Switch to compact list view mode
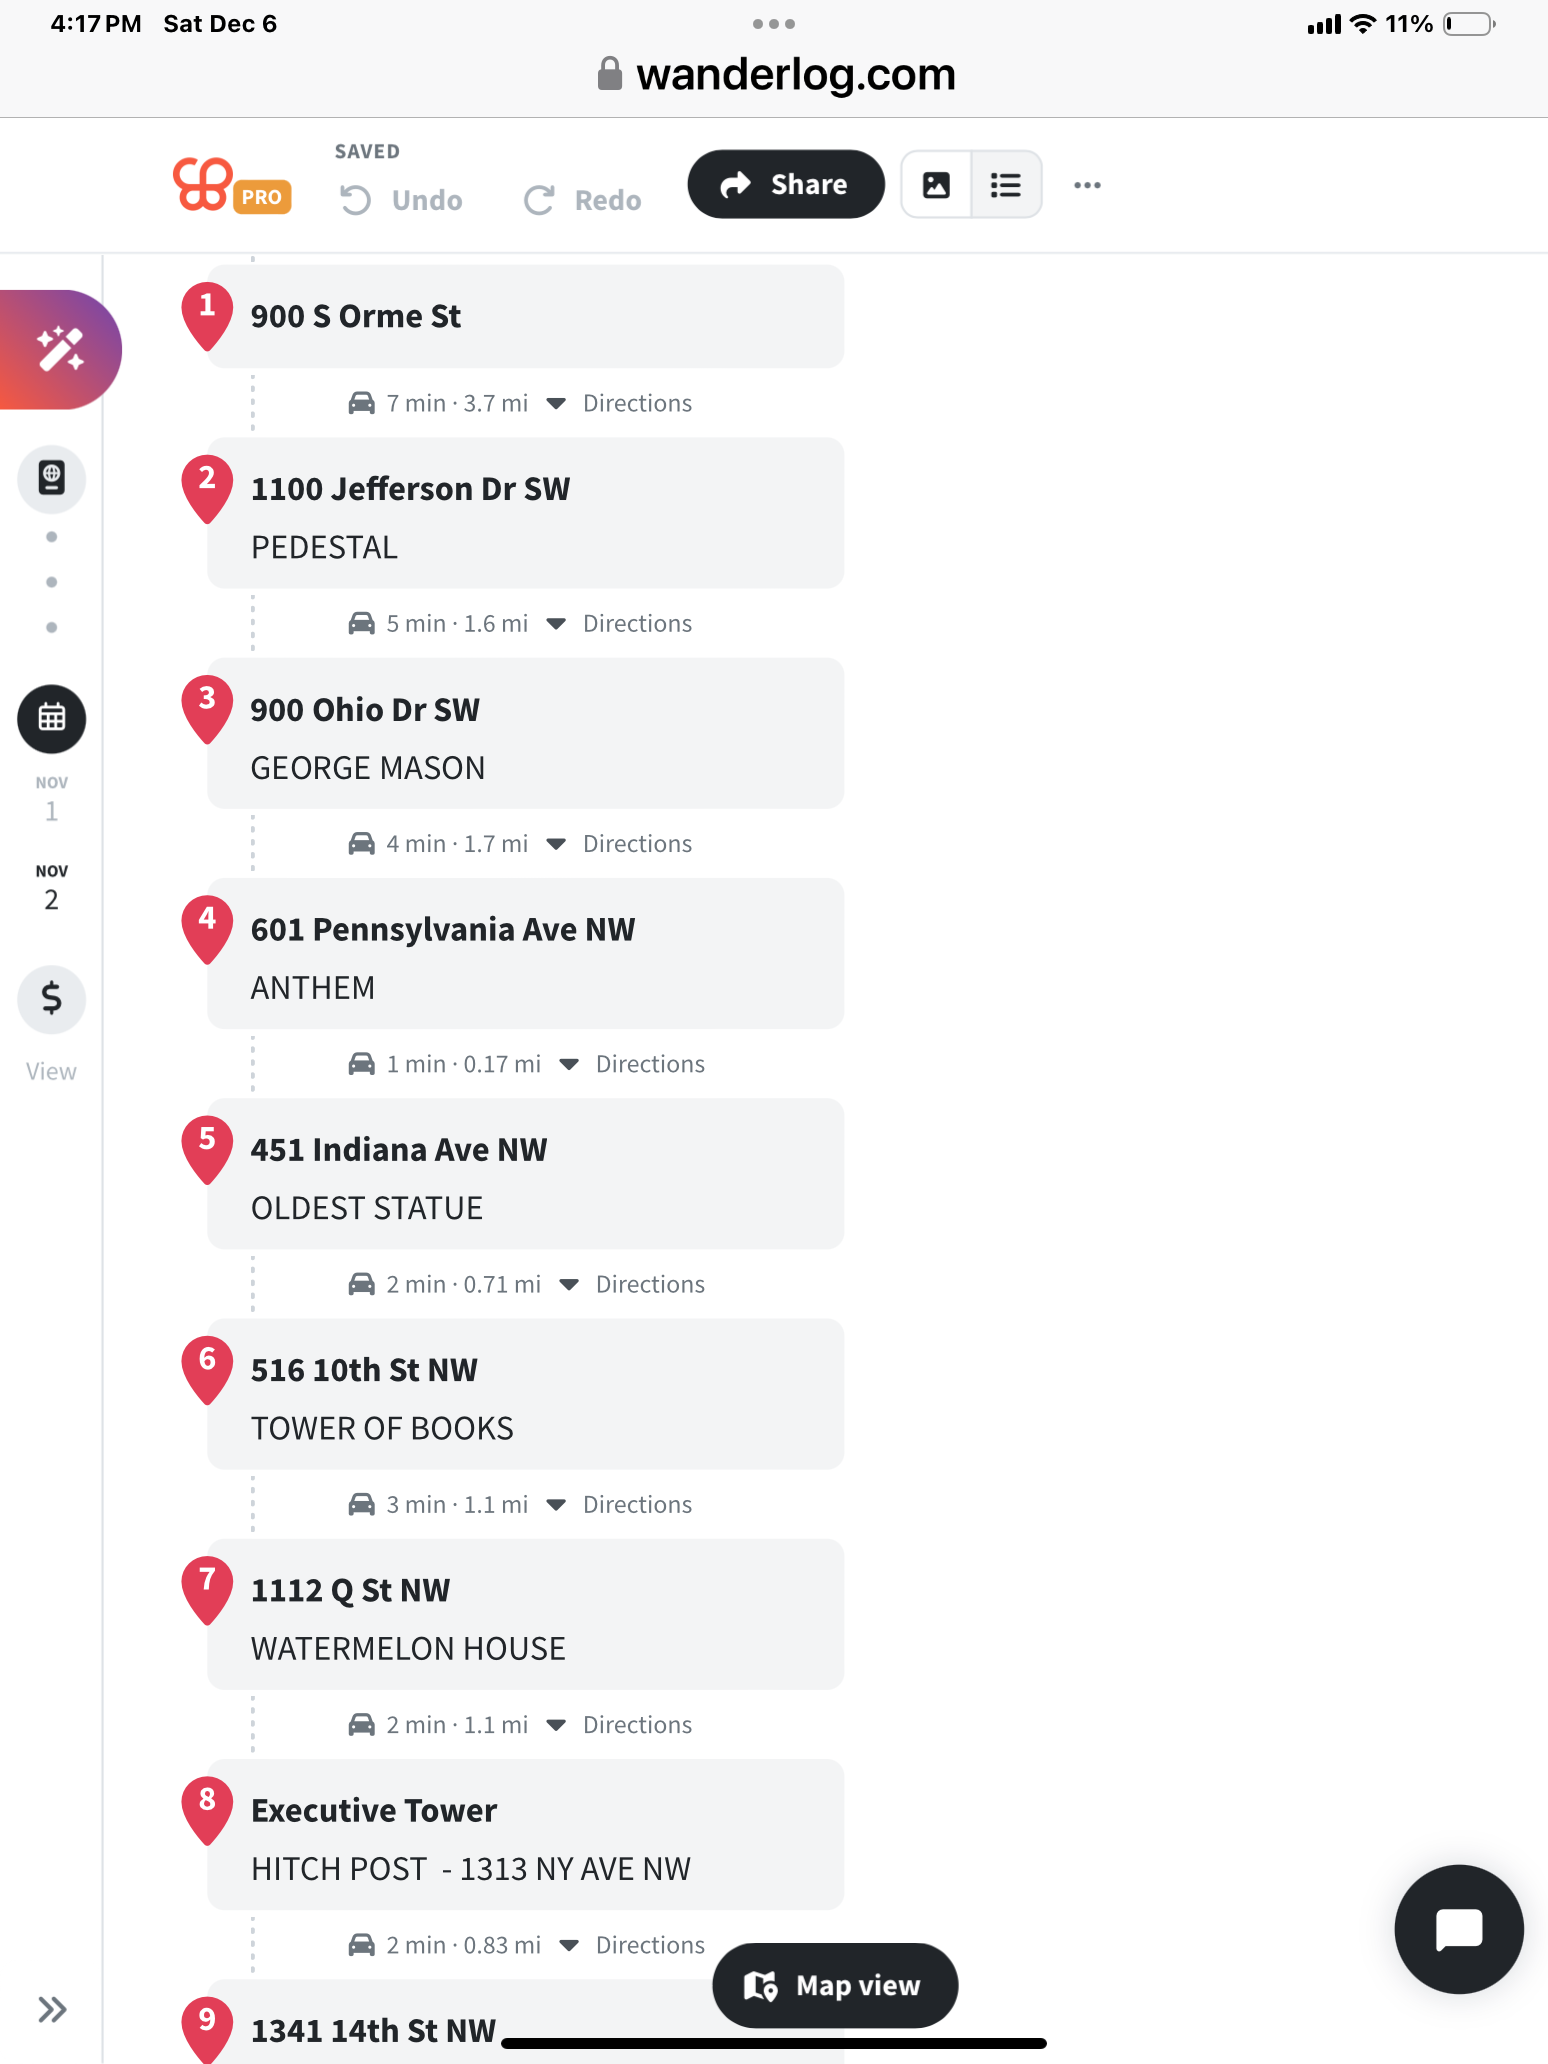This screenshot has width=1548, height=2064. click(x=1006, y=185)
